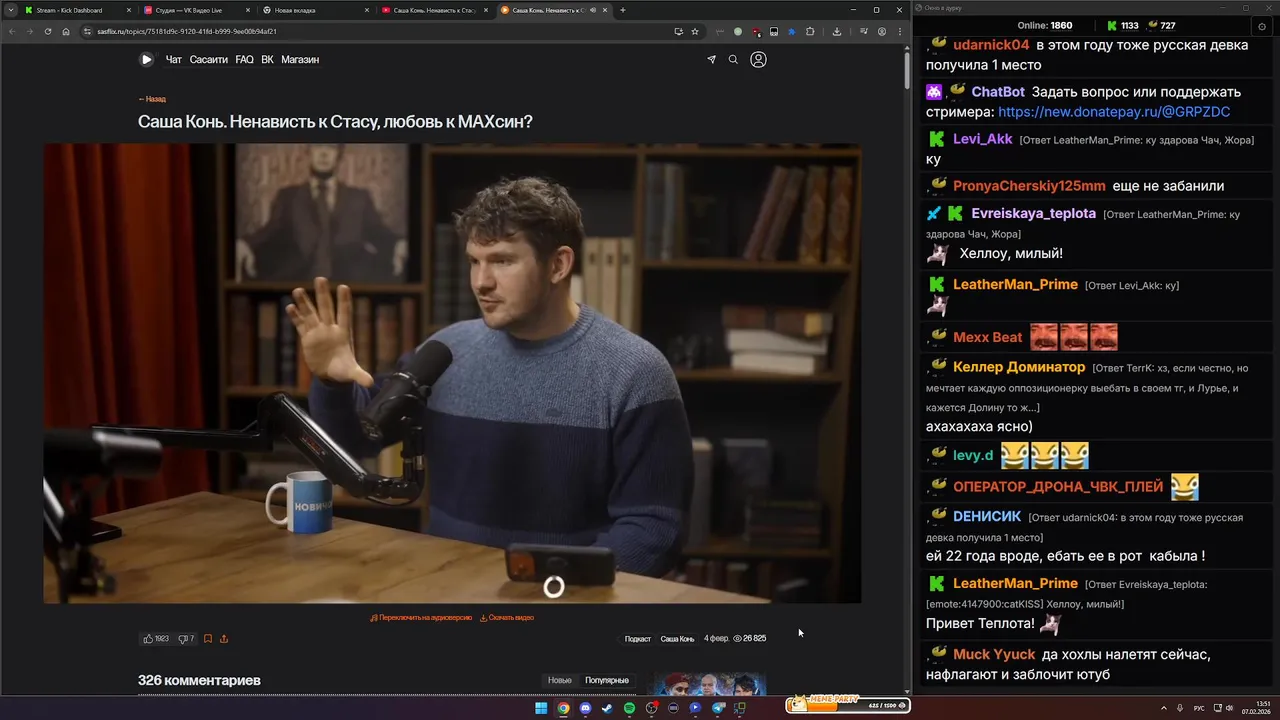The height and width of the screenshot is (720, 1280).
Task: Open the user profile icon in header
Action: pos(758,60)
